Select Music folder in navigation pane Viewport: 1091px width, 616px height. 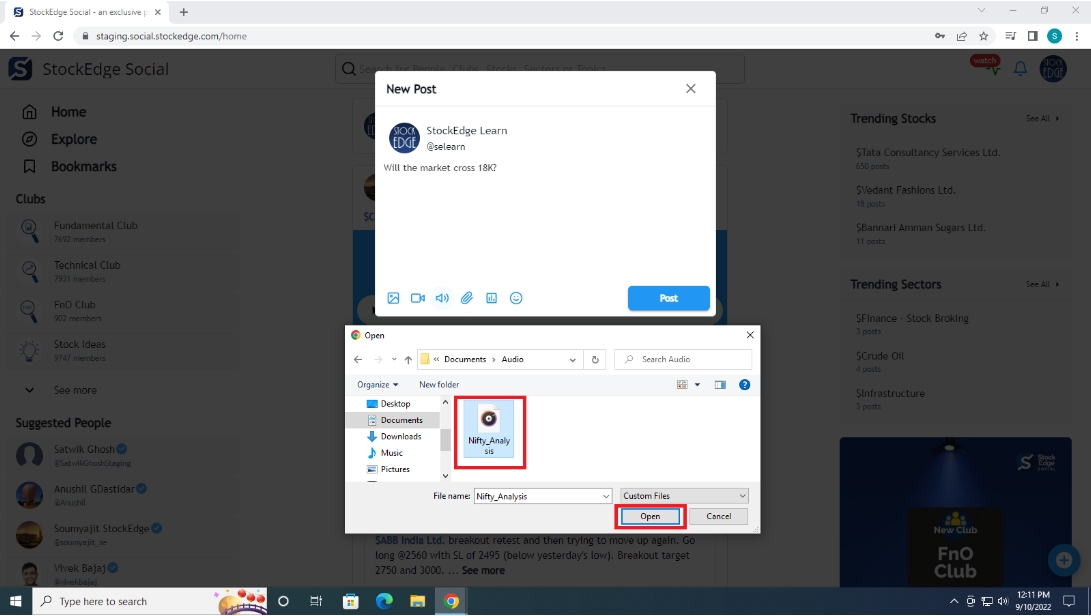(391, 453)
